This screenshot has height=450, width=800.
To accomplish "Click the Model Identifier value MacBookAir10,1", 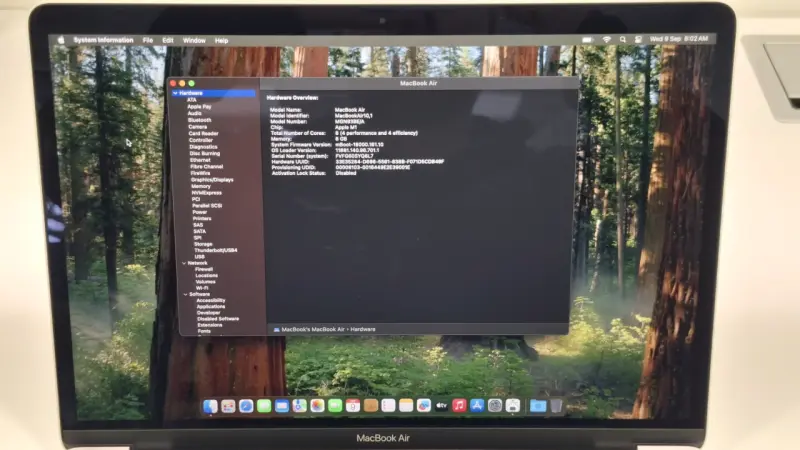I will pos(354,116).
